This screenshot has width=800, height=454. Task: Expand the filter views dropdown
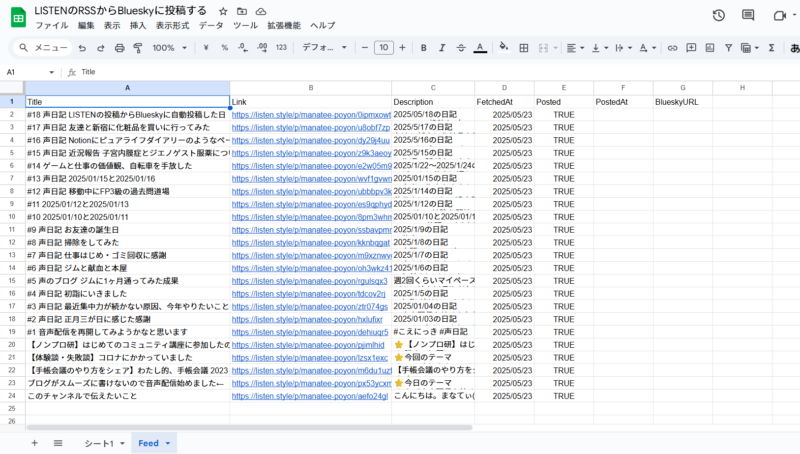point(757,48)
